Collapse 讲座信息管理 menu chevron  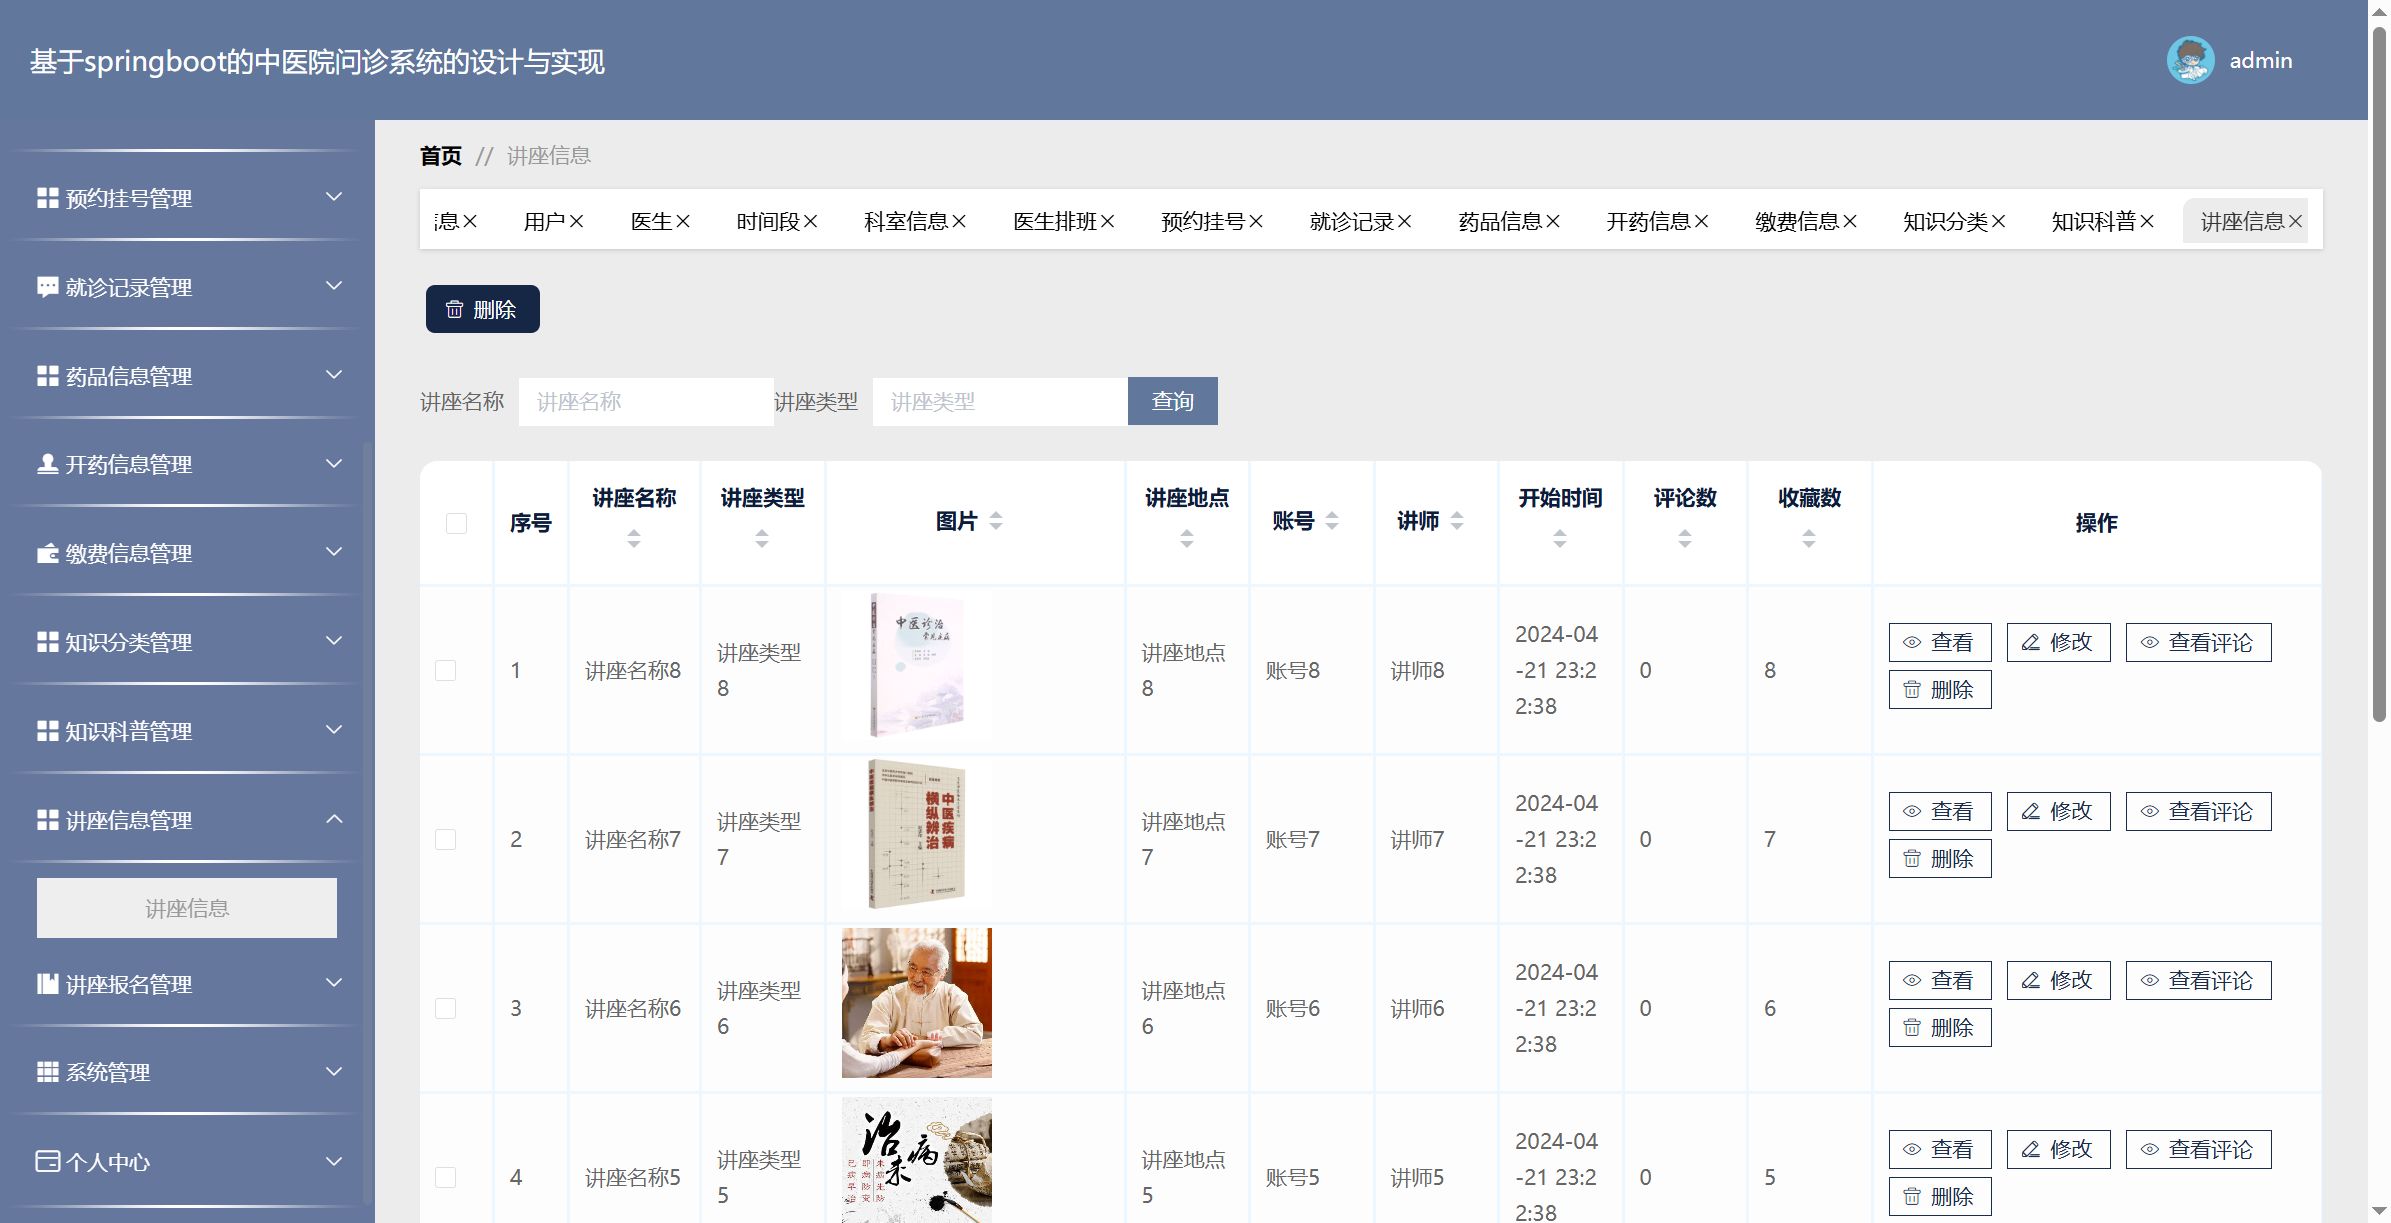335,819
